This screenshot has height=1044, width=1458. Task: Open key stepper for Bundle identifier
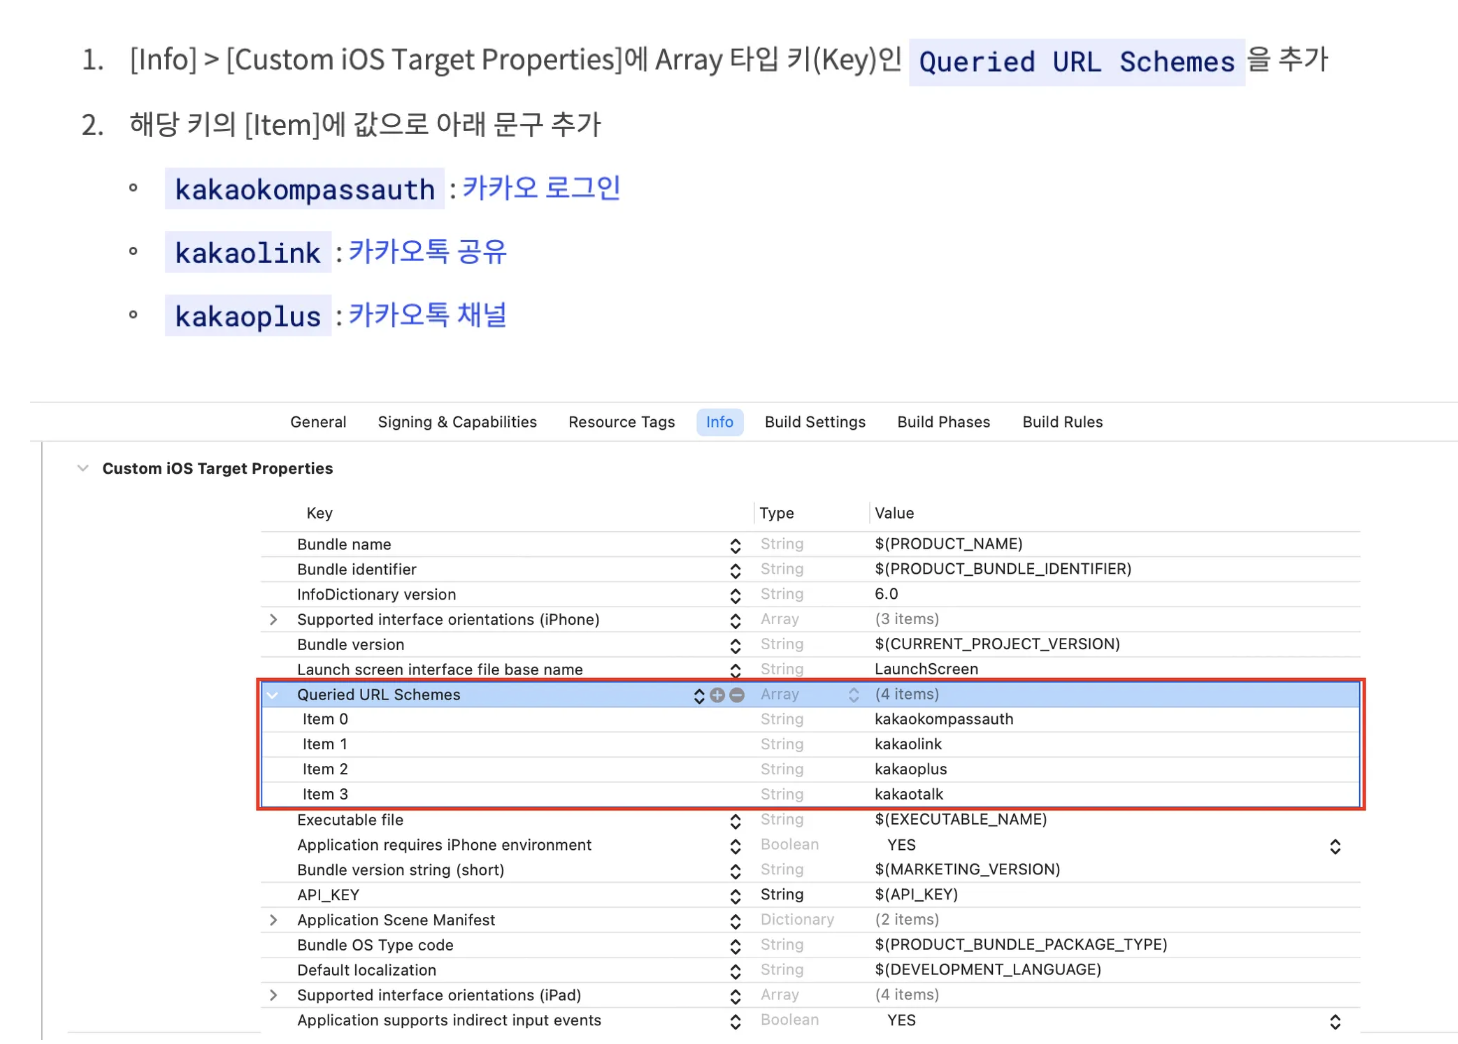pyautogui.click(x=735, y=570)
